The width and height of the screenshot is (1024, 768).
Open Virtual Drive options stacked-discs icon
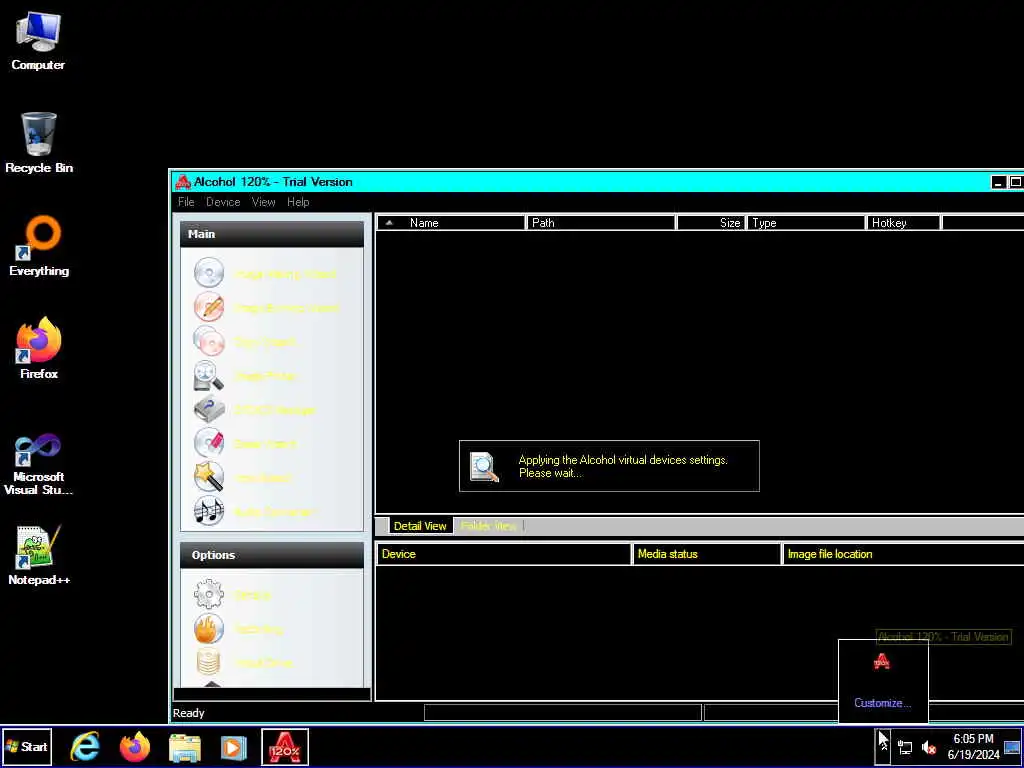click(x=209, y=662)
